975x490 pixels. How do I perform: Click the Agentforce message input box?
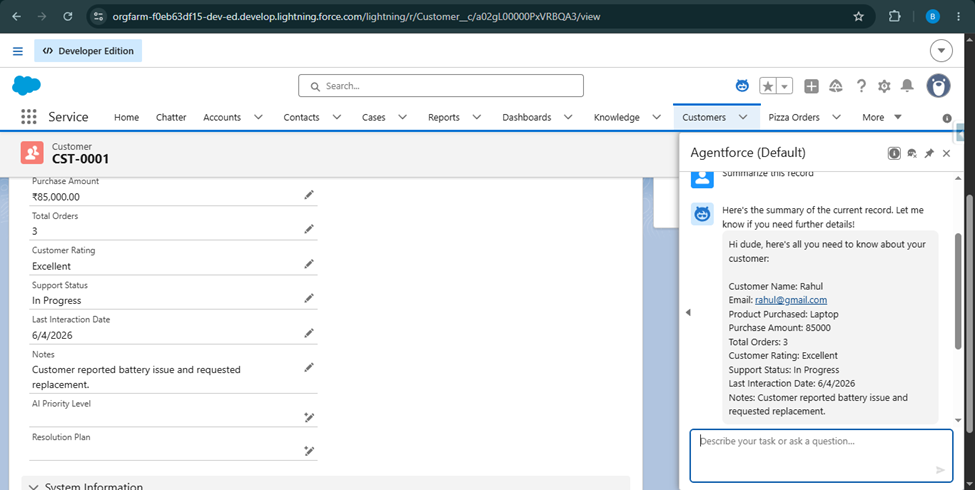pos(821,455)
